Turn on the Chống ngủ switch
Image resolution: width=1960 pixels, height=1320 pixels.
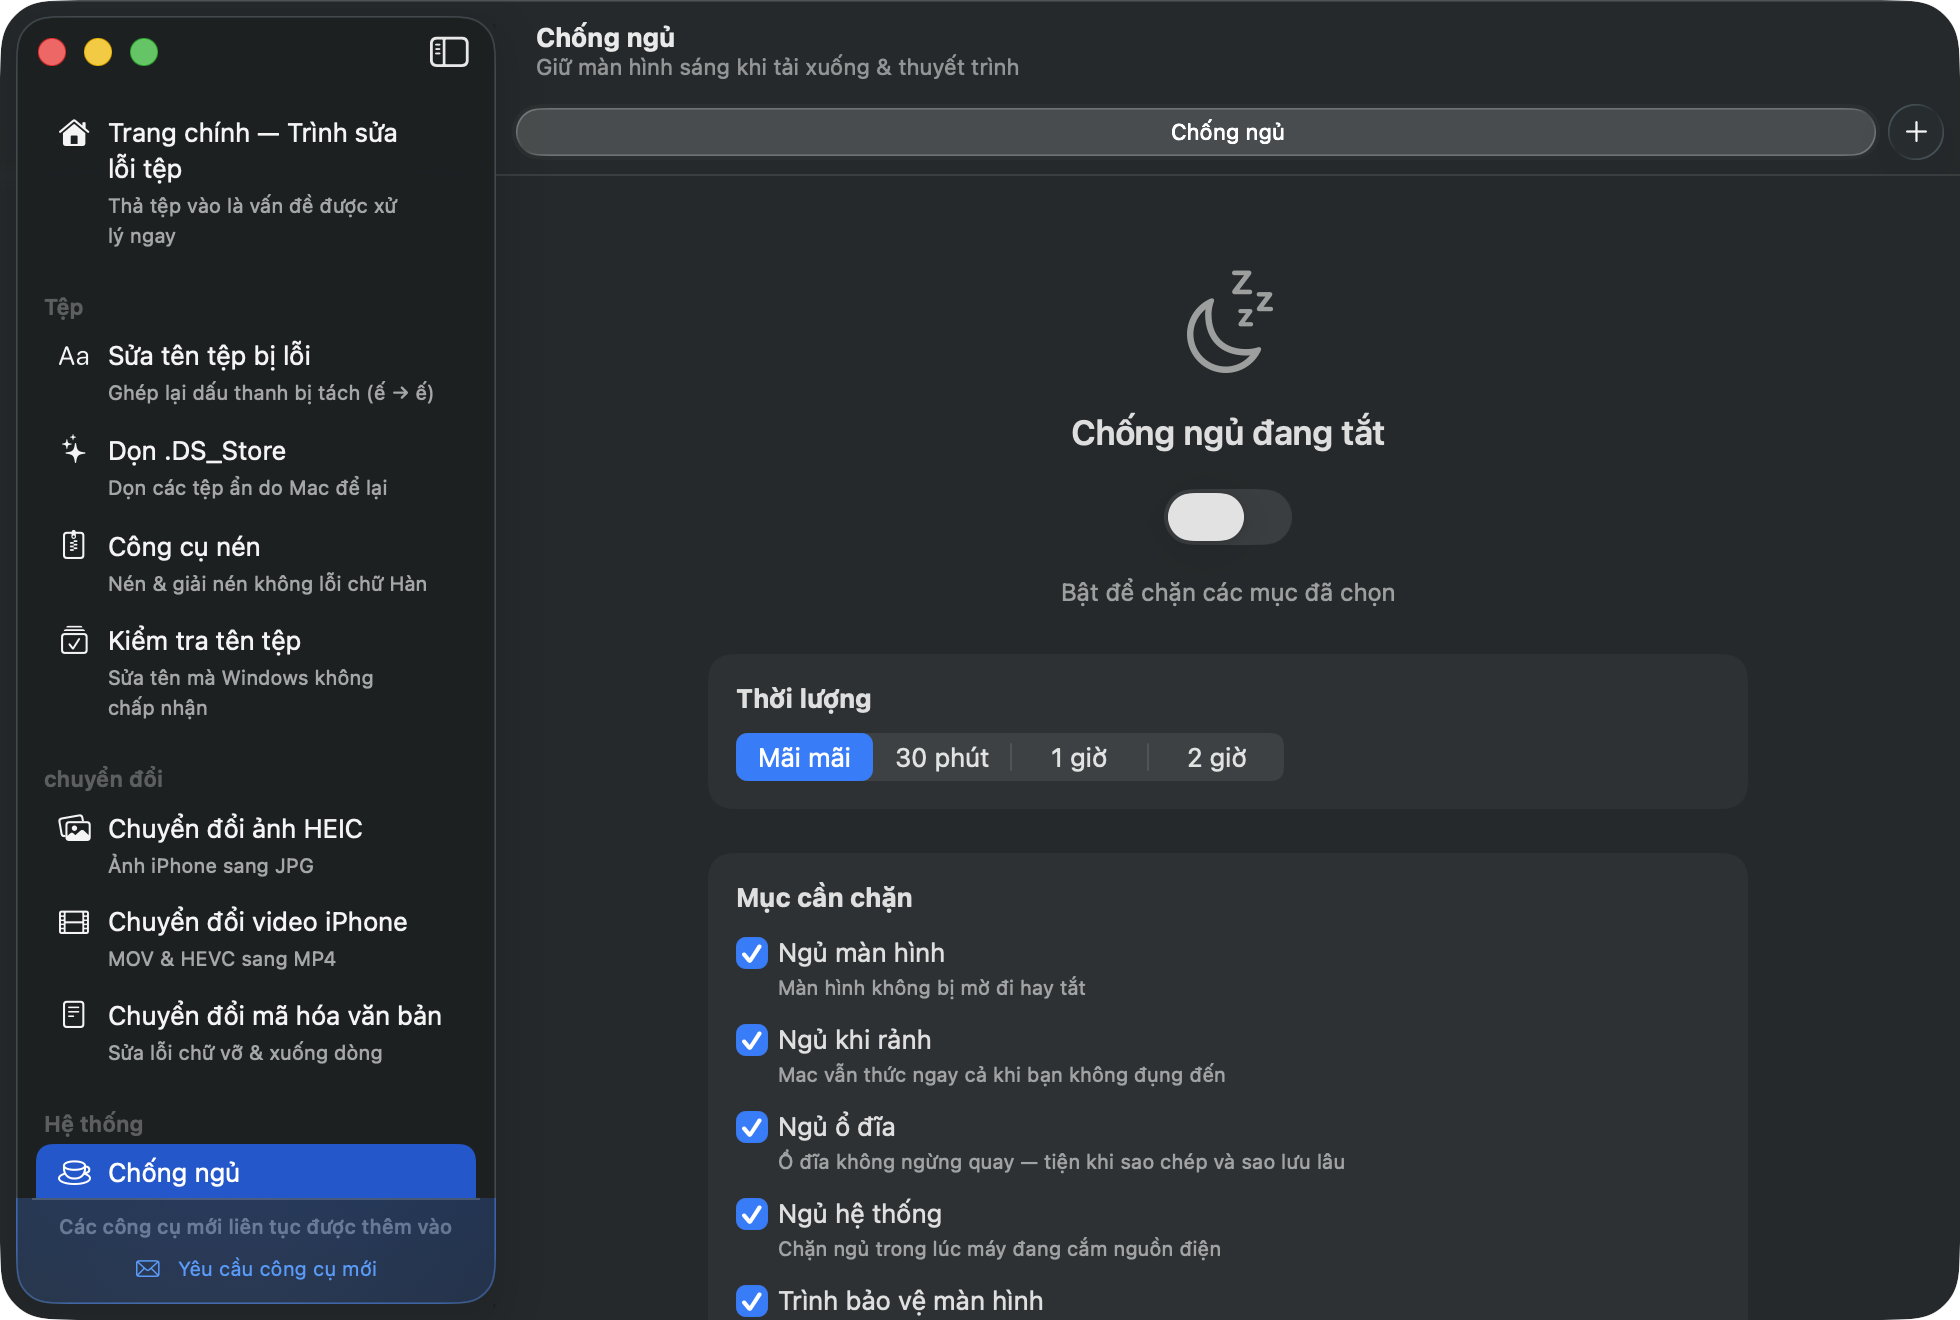click(x=1228, y=517)
